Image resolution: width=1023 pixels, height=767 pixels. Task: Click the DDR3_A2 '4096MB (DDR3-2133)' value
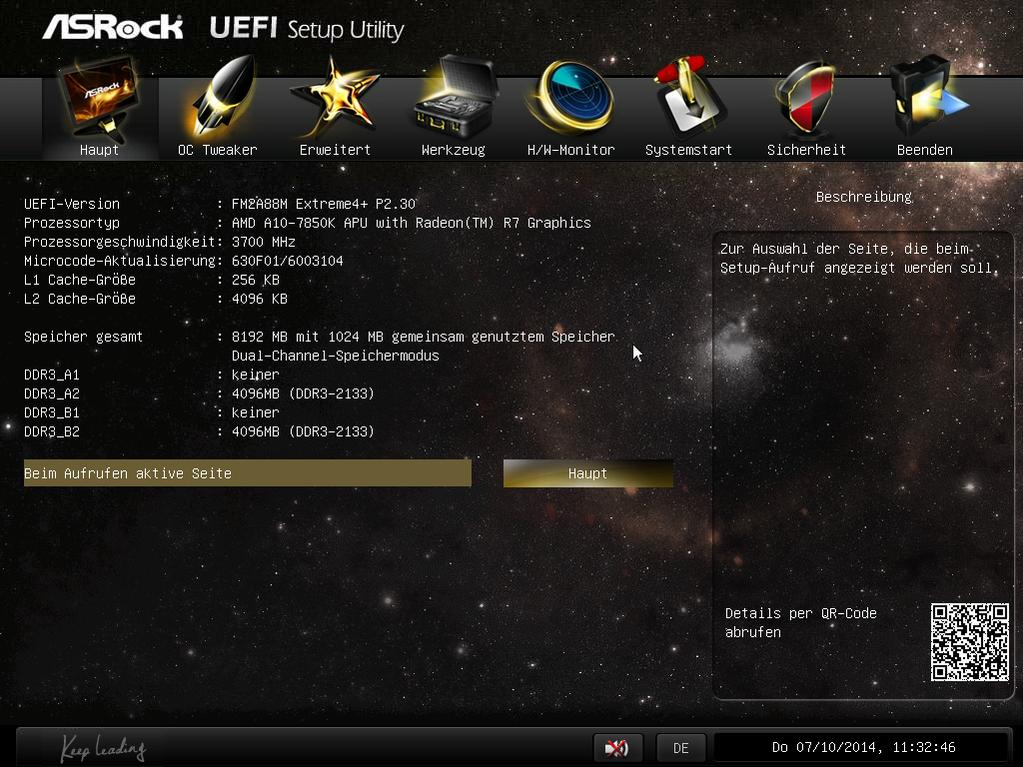(x=303, y=394)
